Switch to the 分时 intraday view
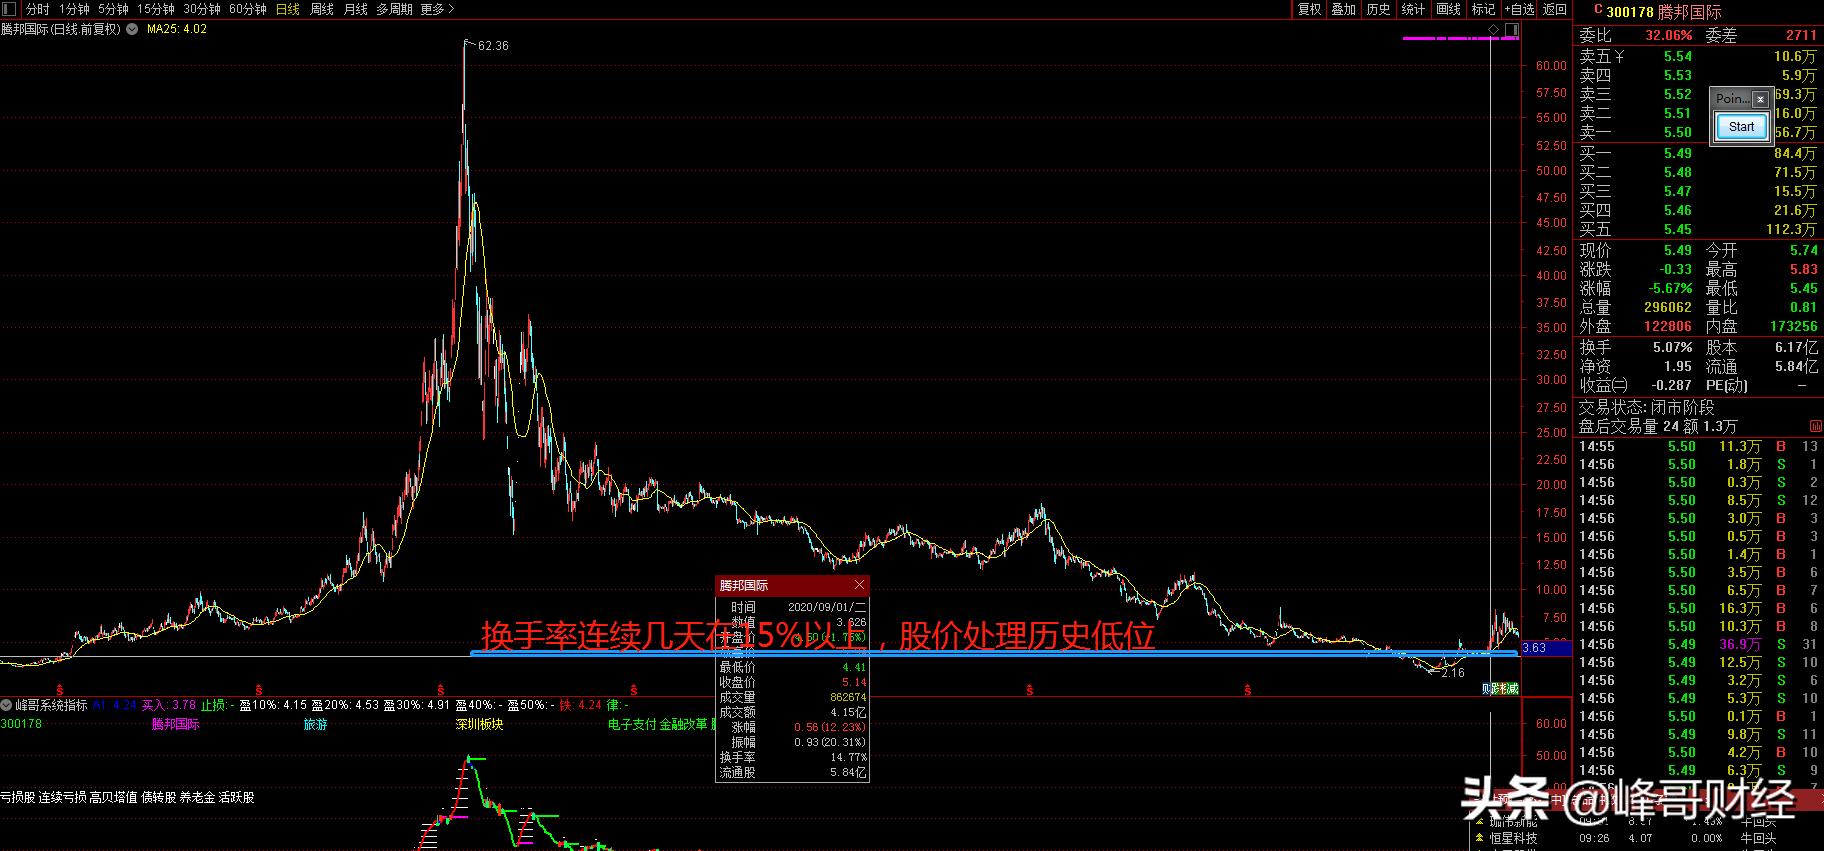Viewport: 1824px width, 851px height. (x=37, y=9)
